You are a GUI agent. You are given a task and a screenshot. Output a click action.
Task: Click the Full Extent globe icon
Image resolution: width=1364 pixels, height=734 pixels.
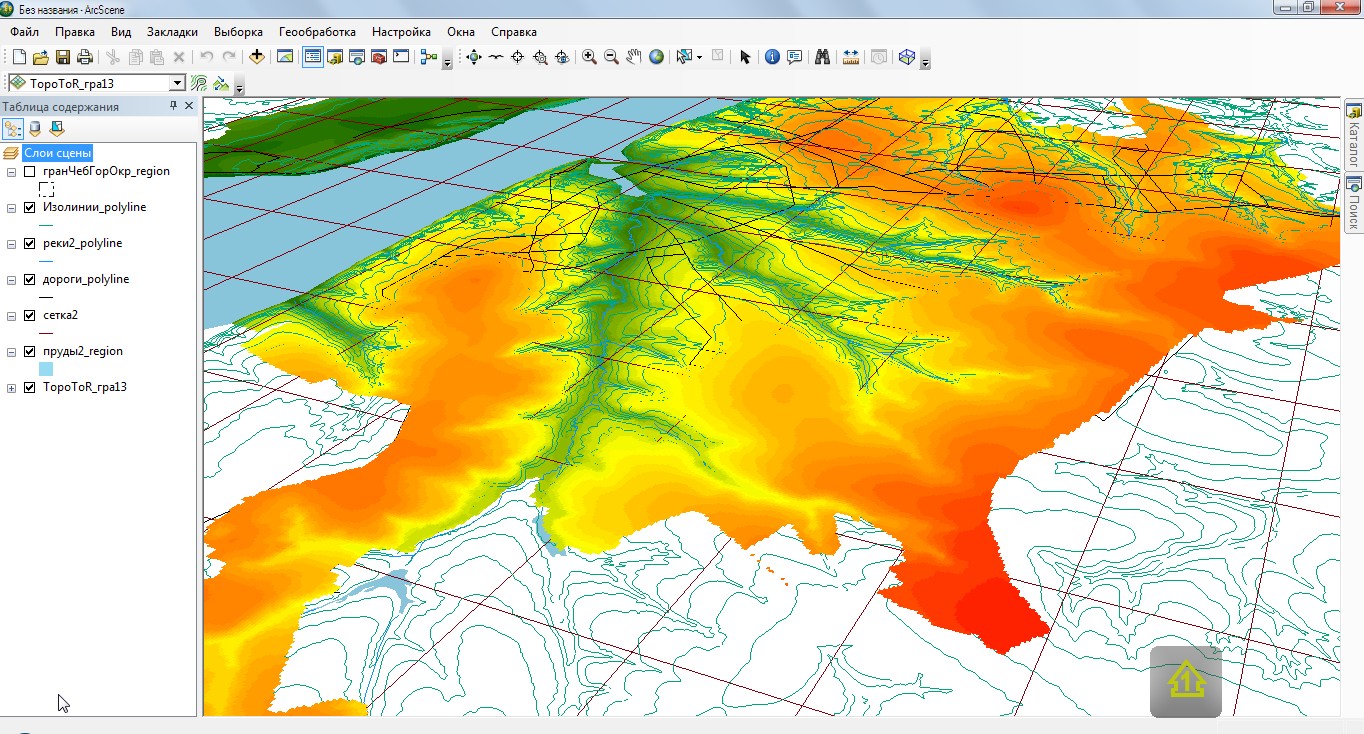click(656, 57)
